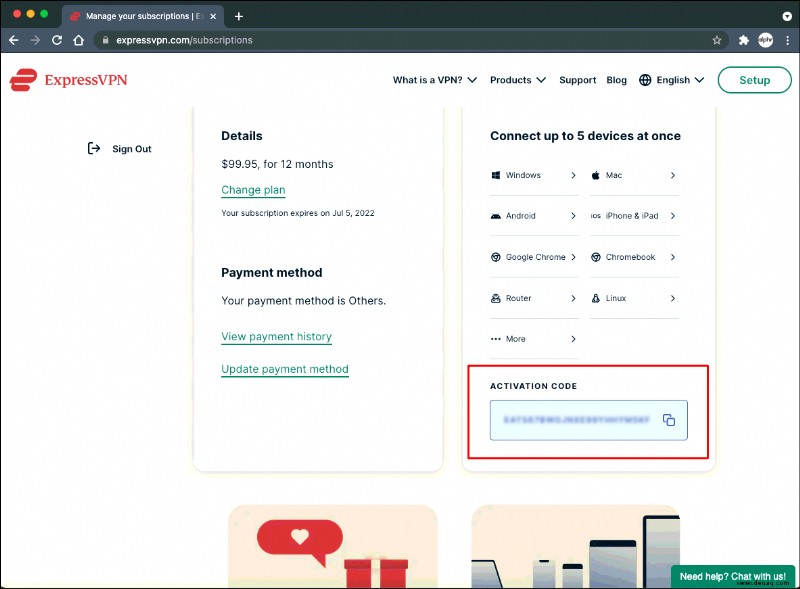Click the Google Chrome icon
The image size is (800, 589).
495,257
